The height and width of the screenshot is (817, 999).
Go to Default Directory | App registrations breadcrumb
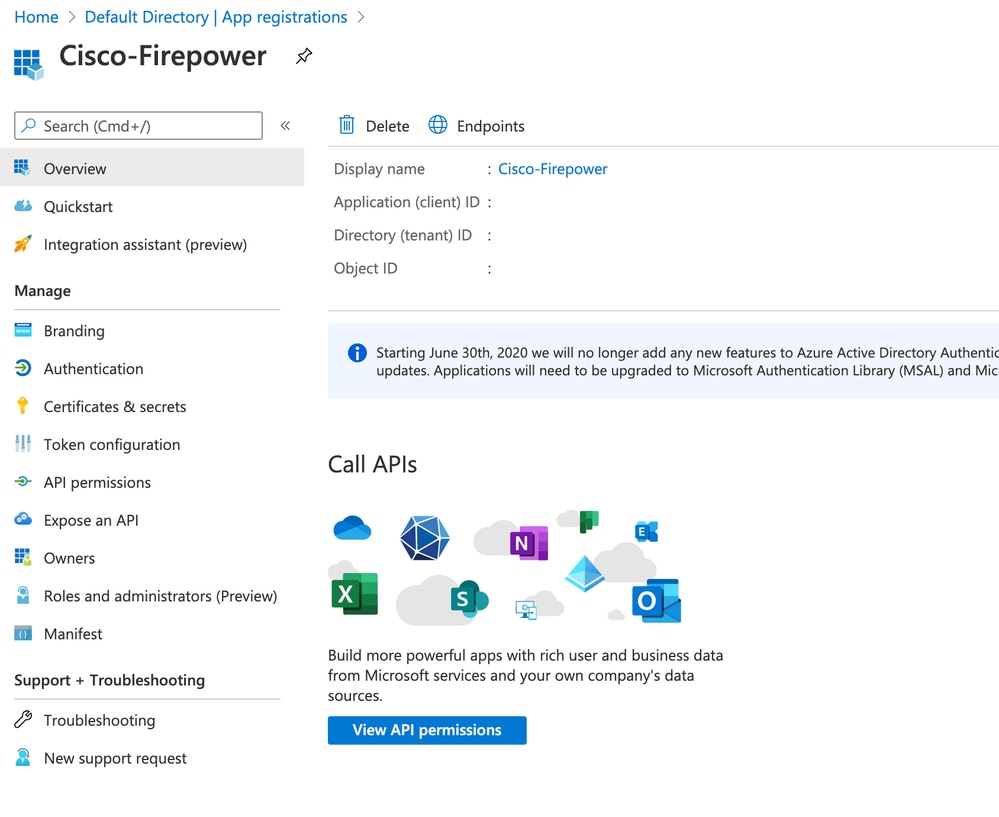(216, 17)
